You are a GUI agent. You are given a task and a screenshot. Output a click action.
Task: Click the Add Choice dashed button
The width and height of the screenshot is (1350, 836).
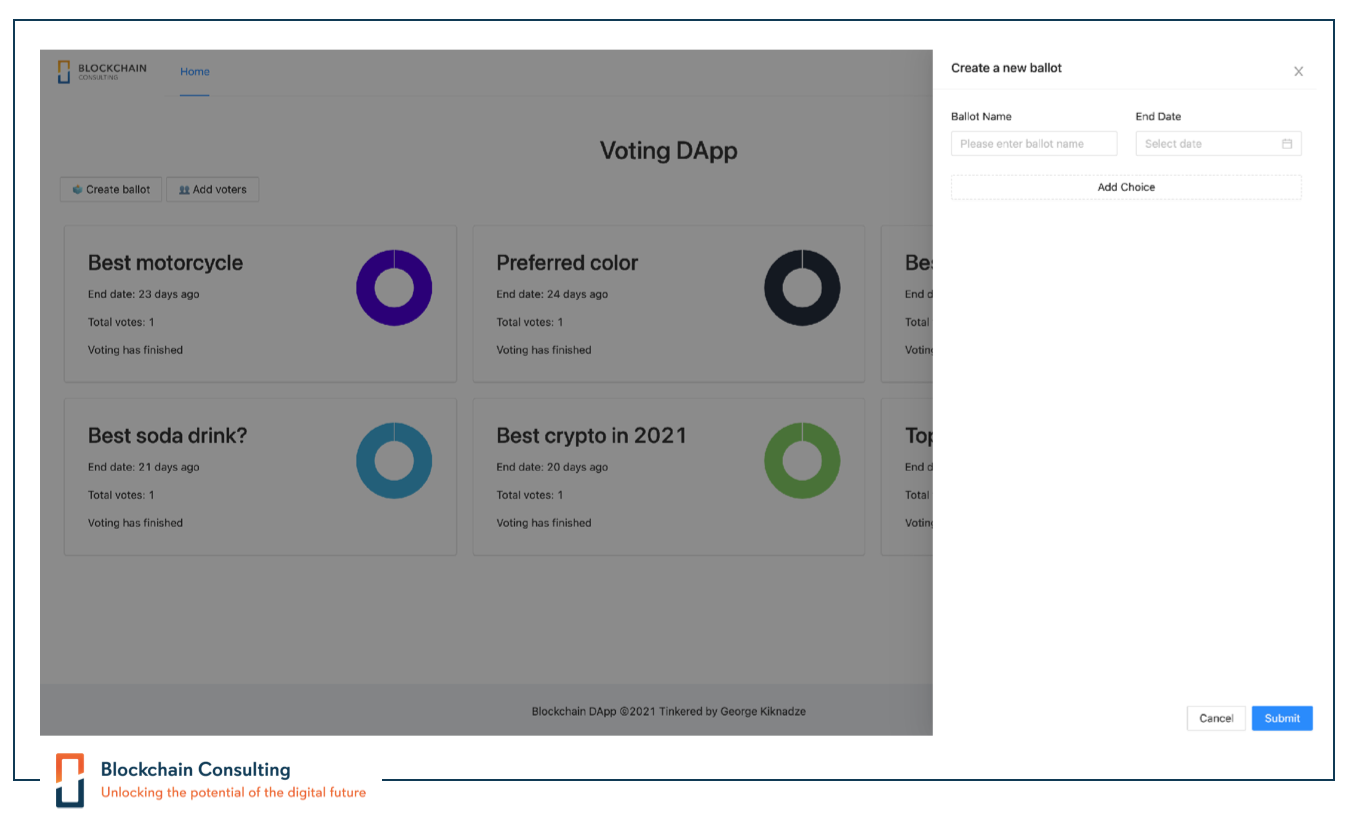click(x=1126, y=187)
